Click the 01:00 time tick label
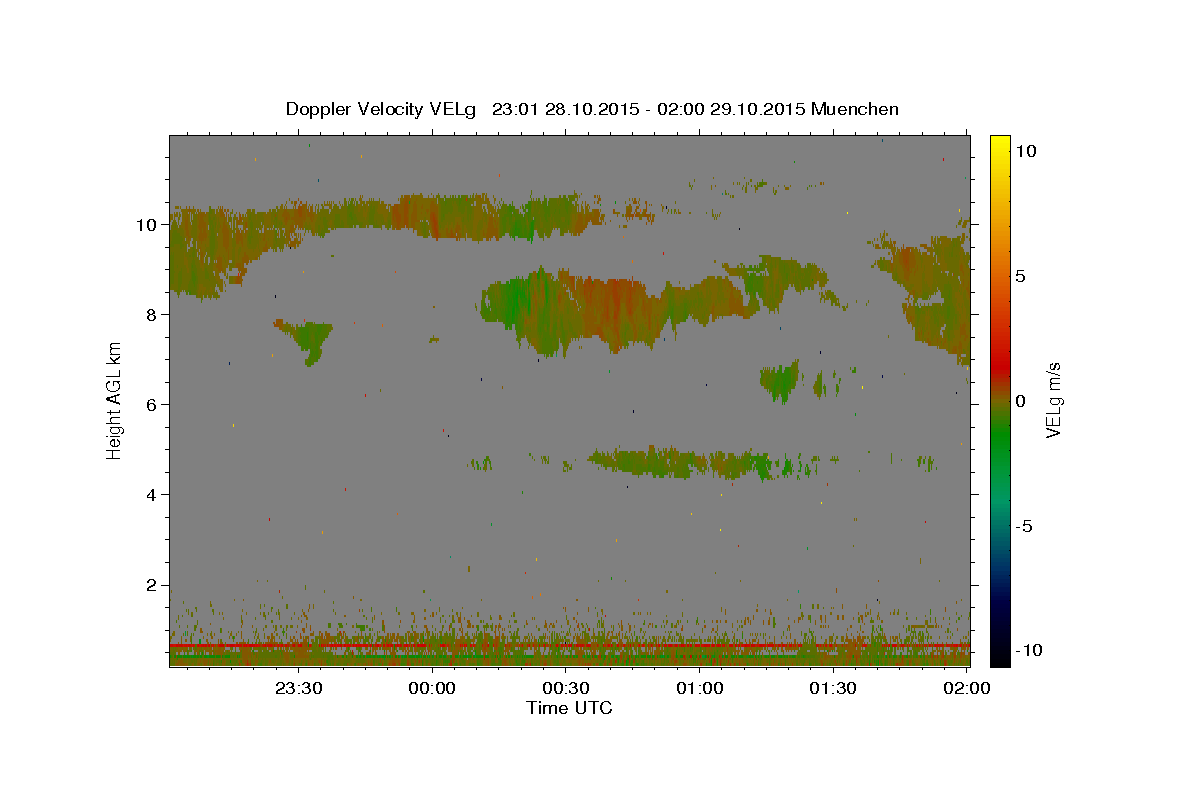Viewport: 1200px width, 800px height. pos(699,688)
